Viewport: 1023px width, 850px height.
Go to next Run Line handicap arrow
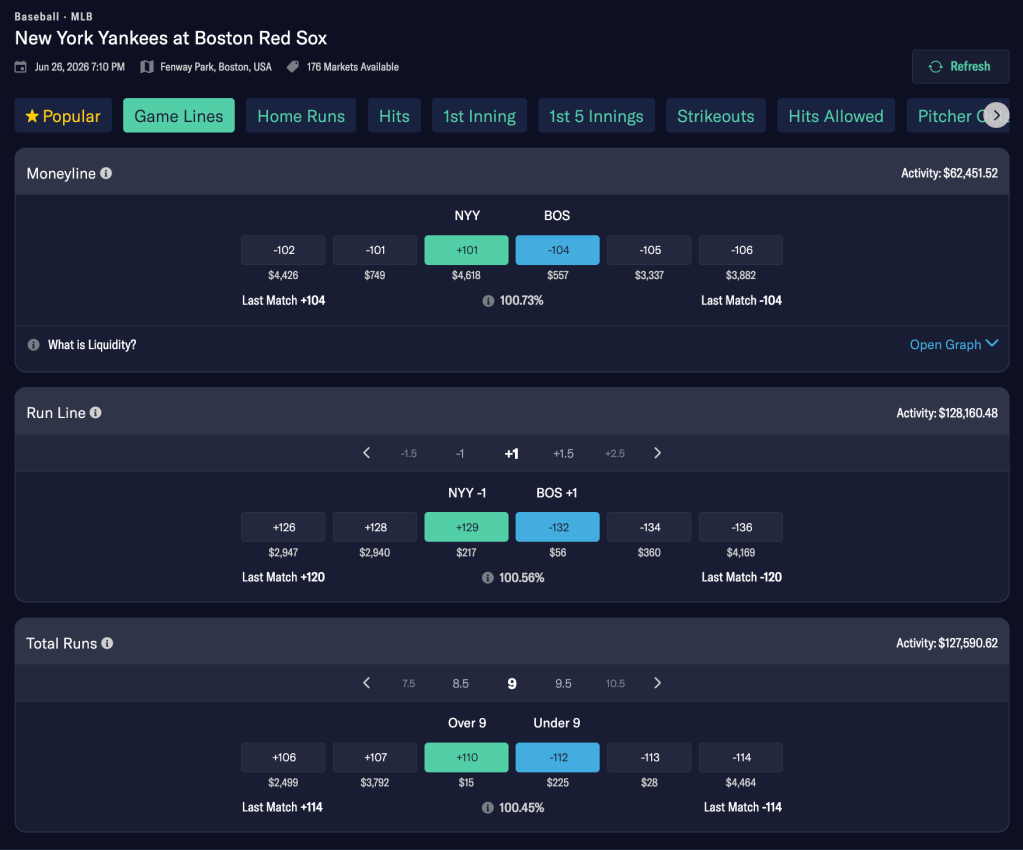(x=657, y=453)
